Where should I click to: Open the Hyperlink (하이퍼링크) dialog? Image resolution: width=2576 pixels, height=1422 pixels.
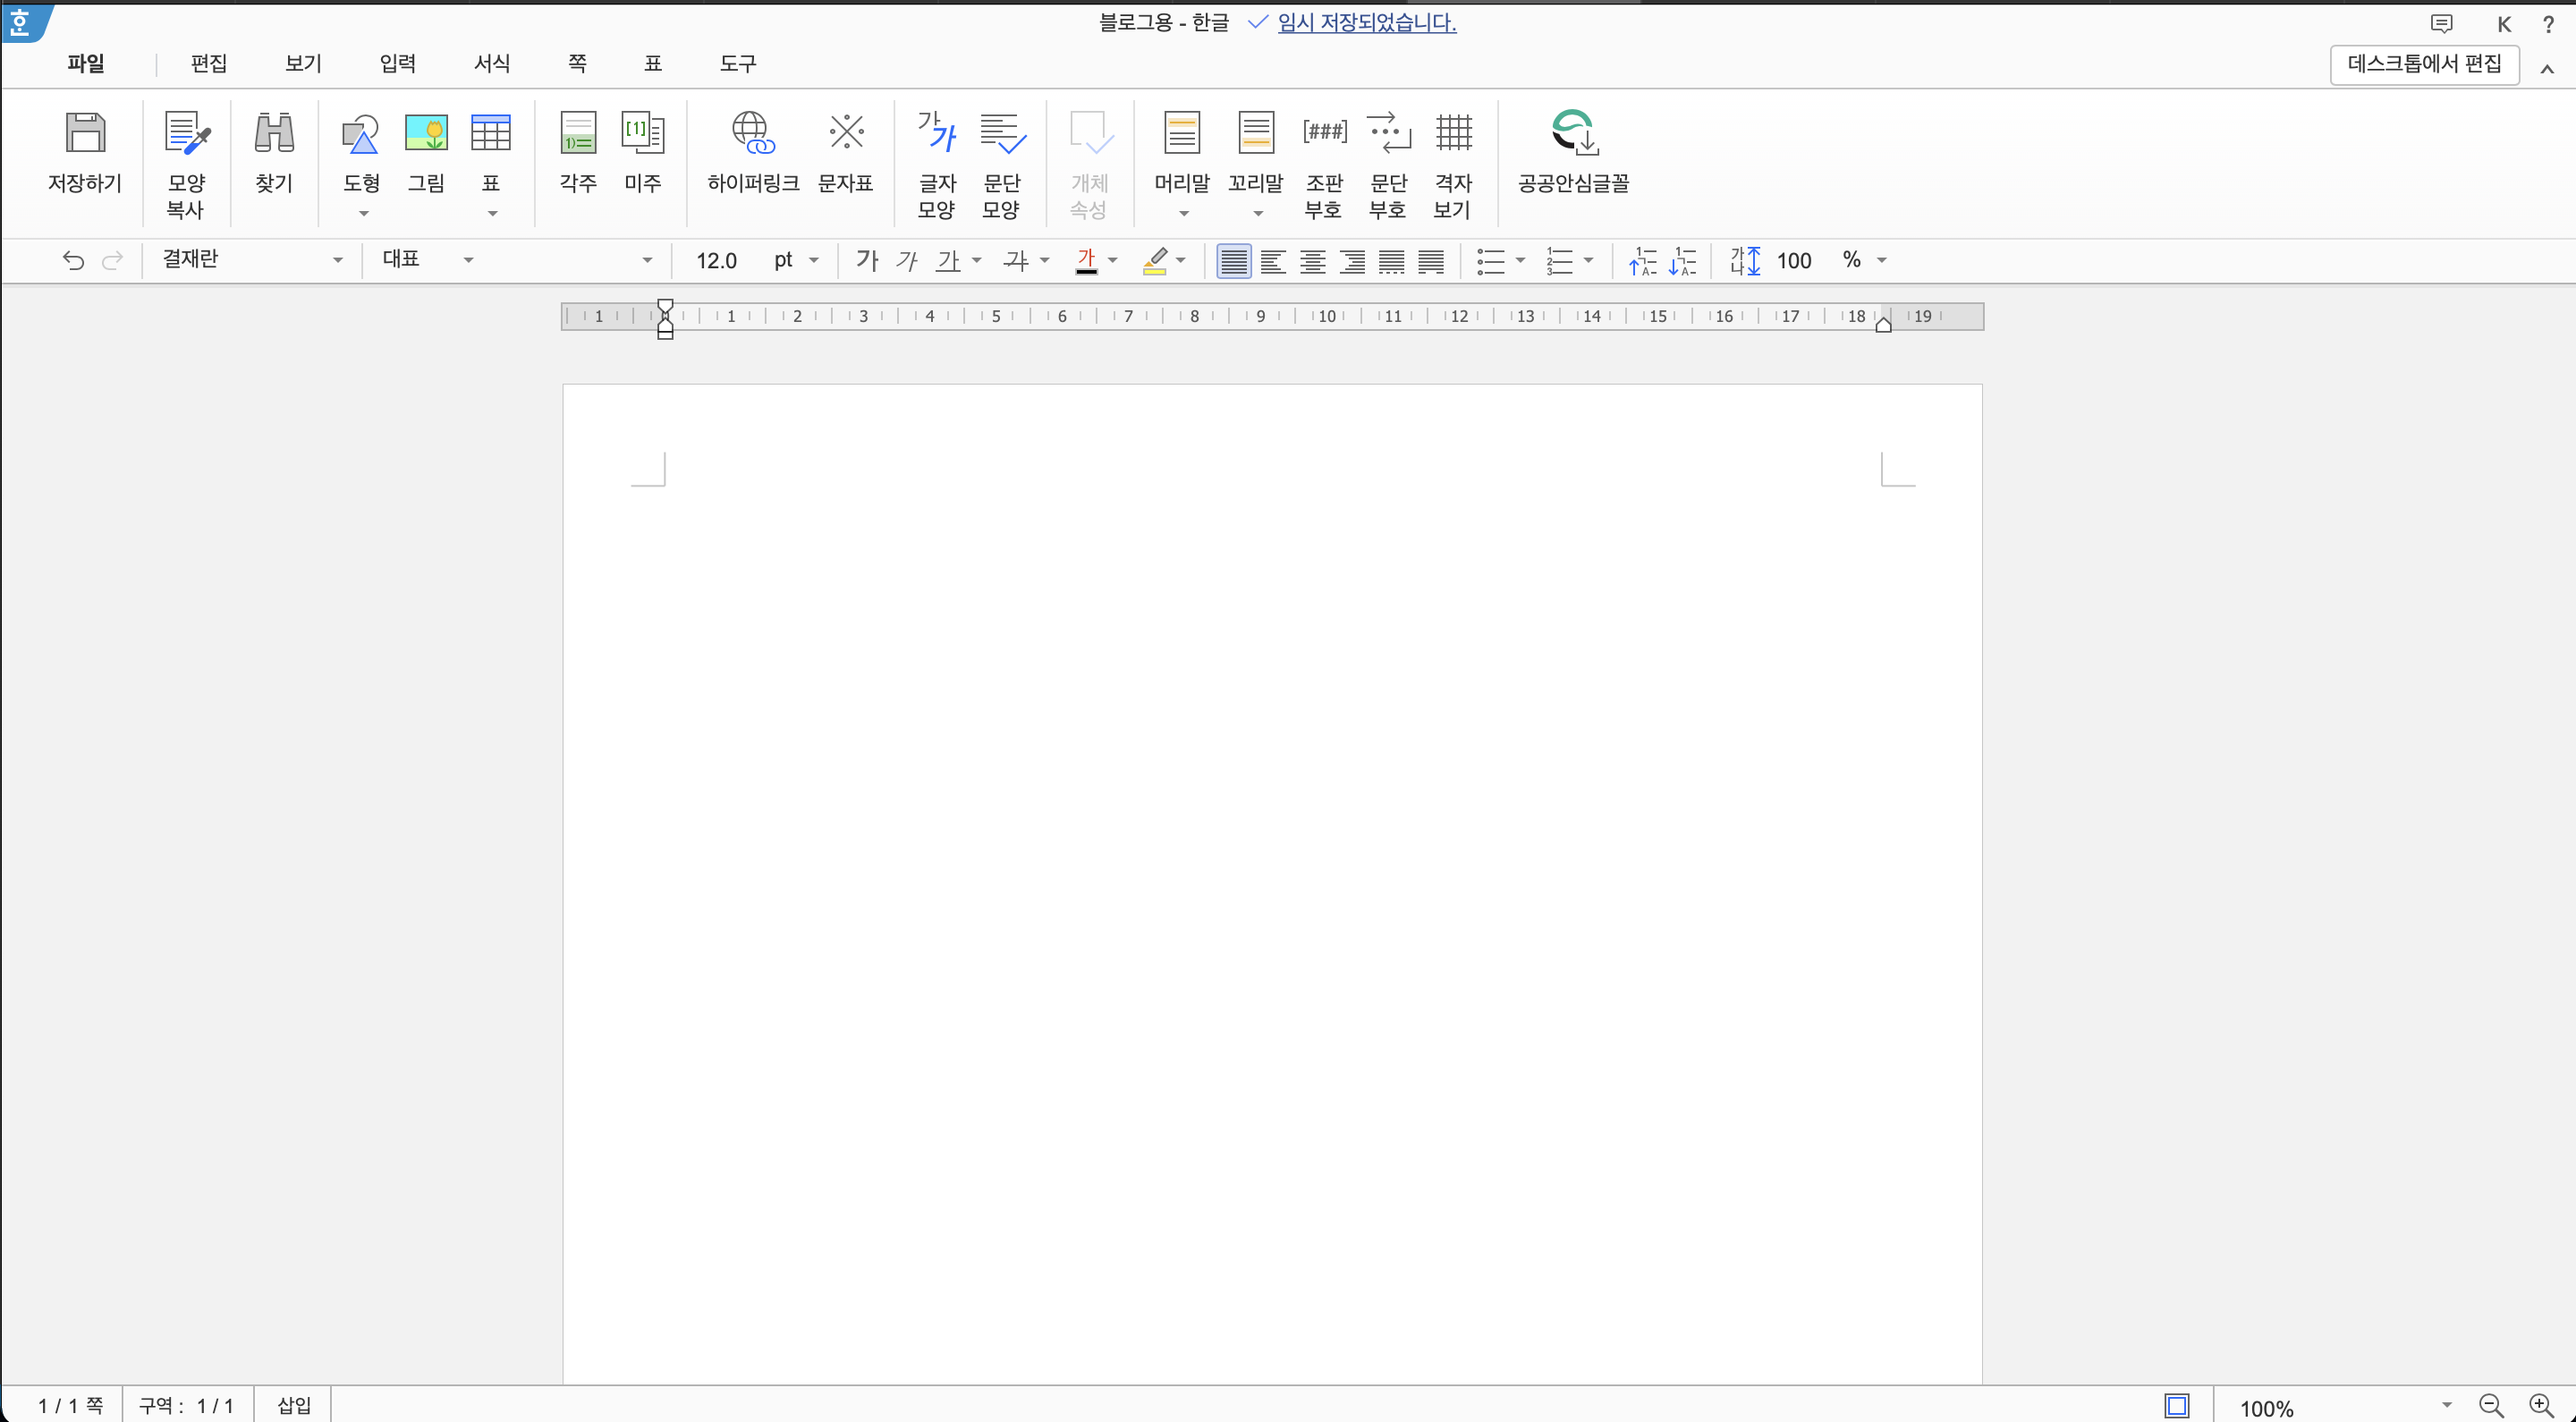click(x=752, y=133)
